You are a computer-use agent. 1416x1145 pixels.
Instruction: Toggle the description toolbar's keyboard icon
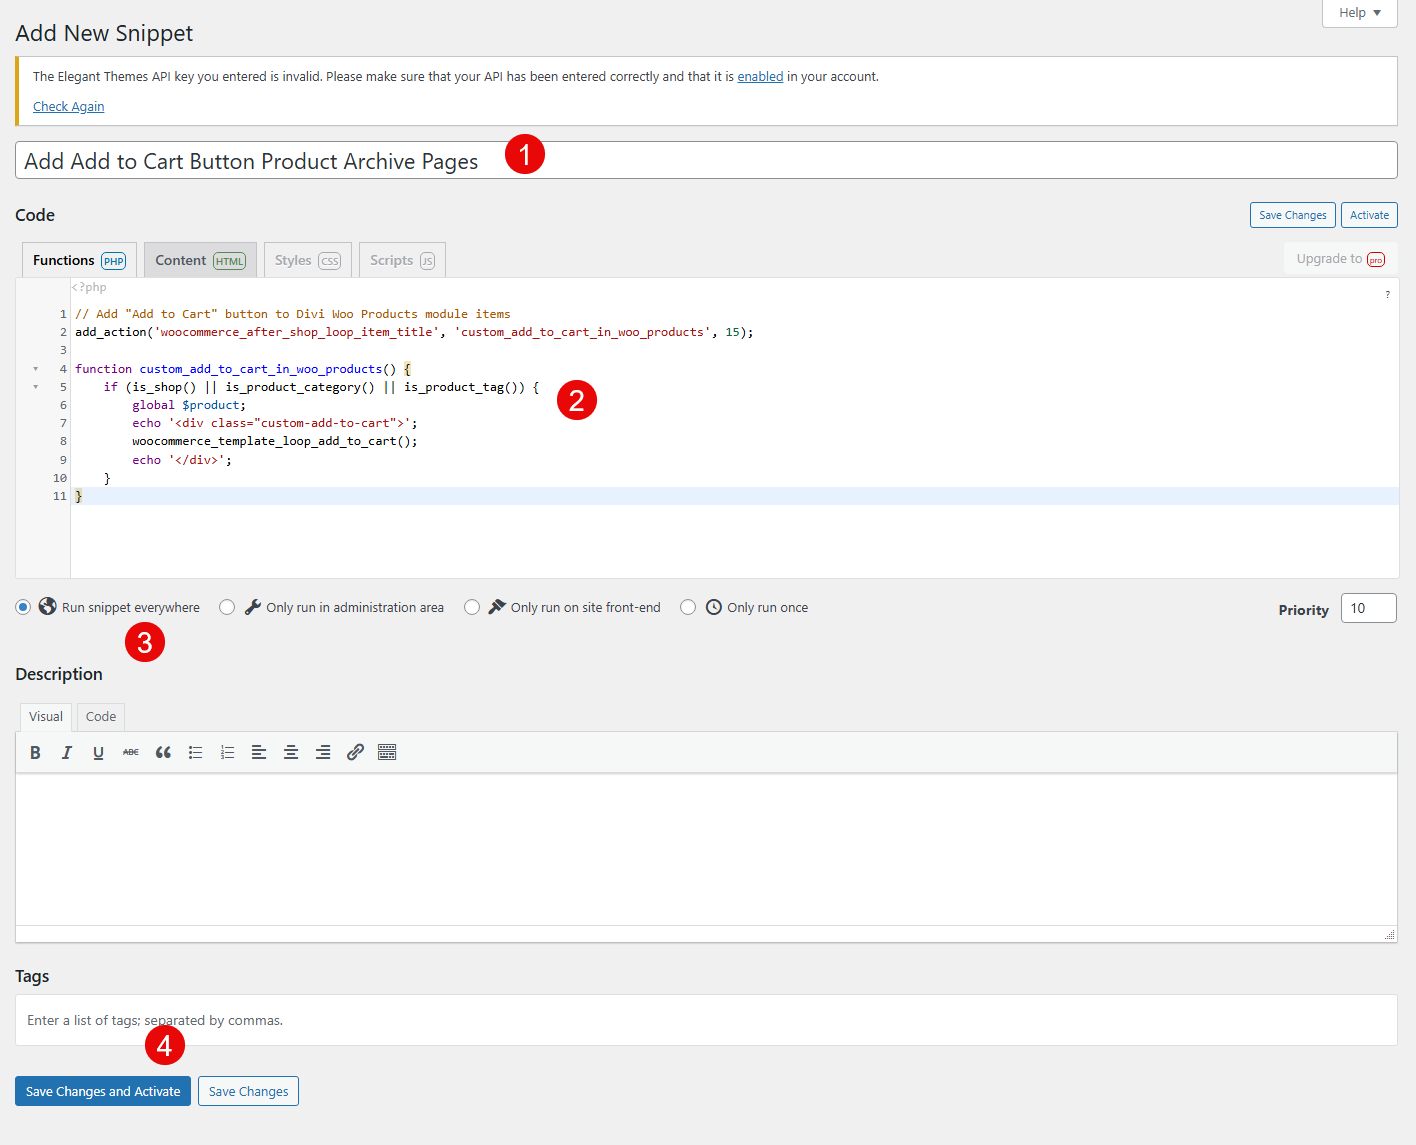point(387,753)
